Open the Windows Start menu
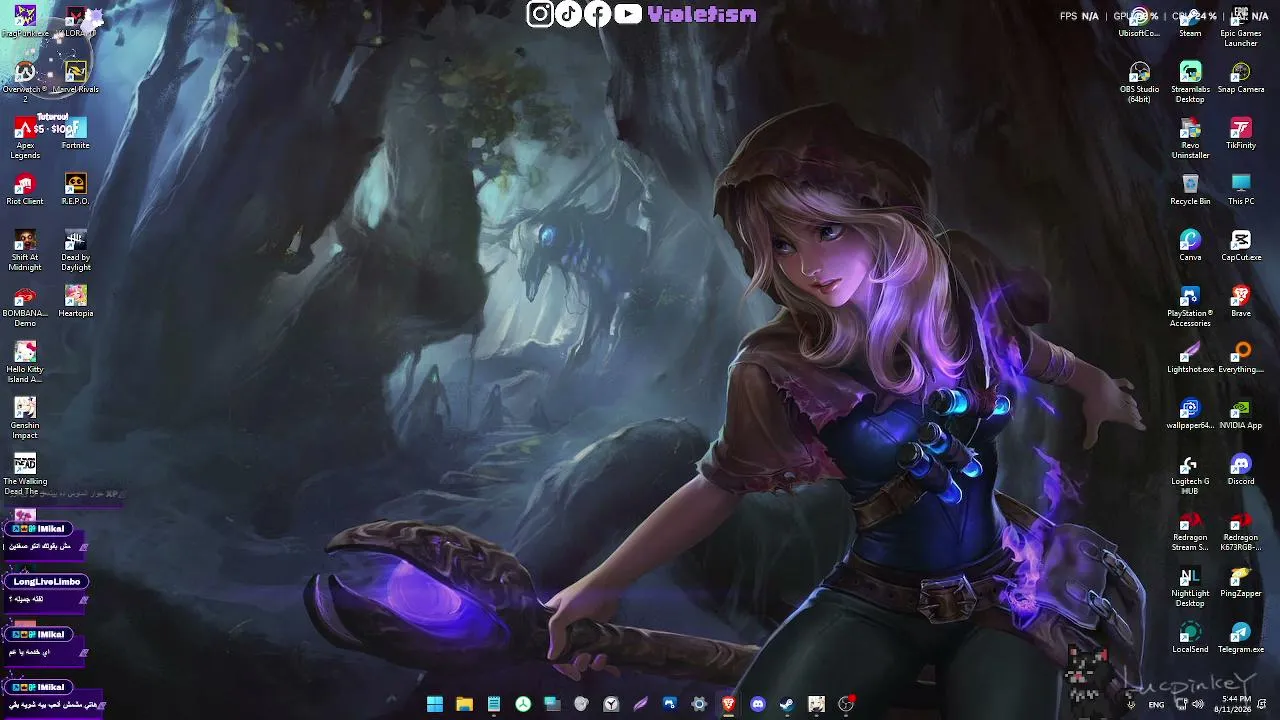1280x720 pixels. click(435, 704)
